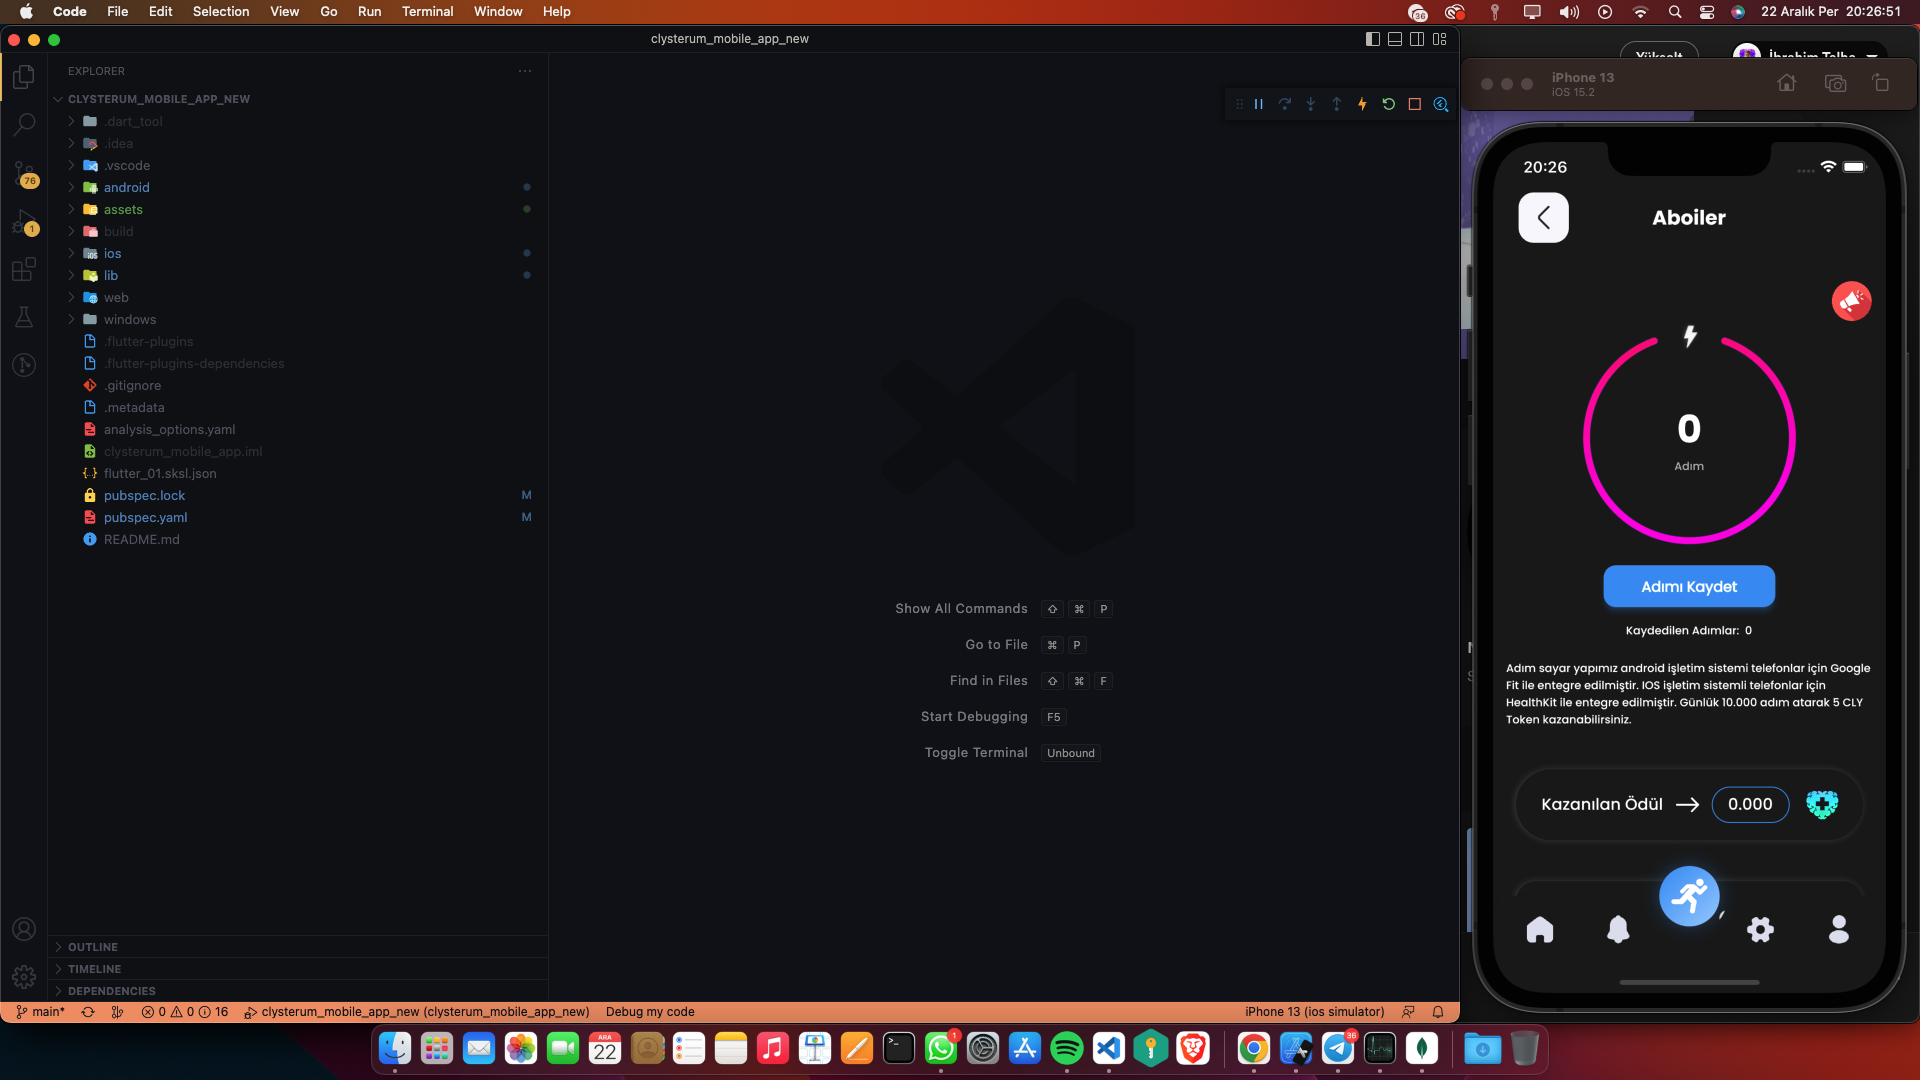Open the Extensions view
The width and height of the screenshot is (1920, 1080).
coord(24,270)
